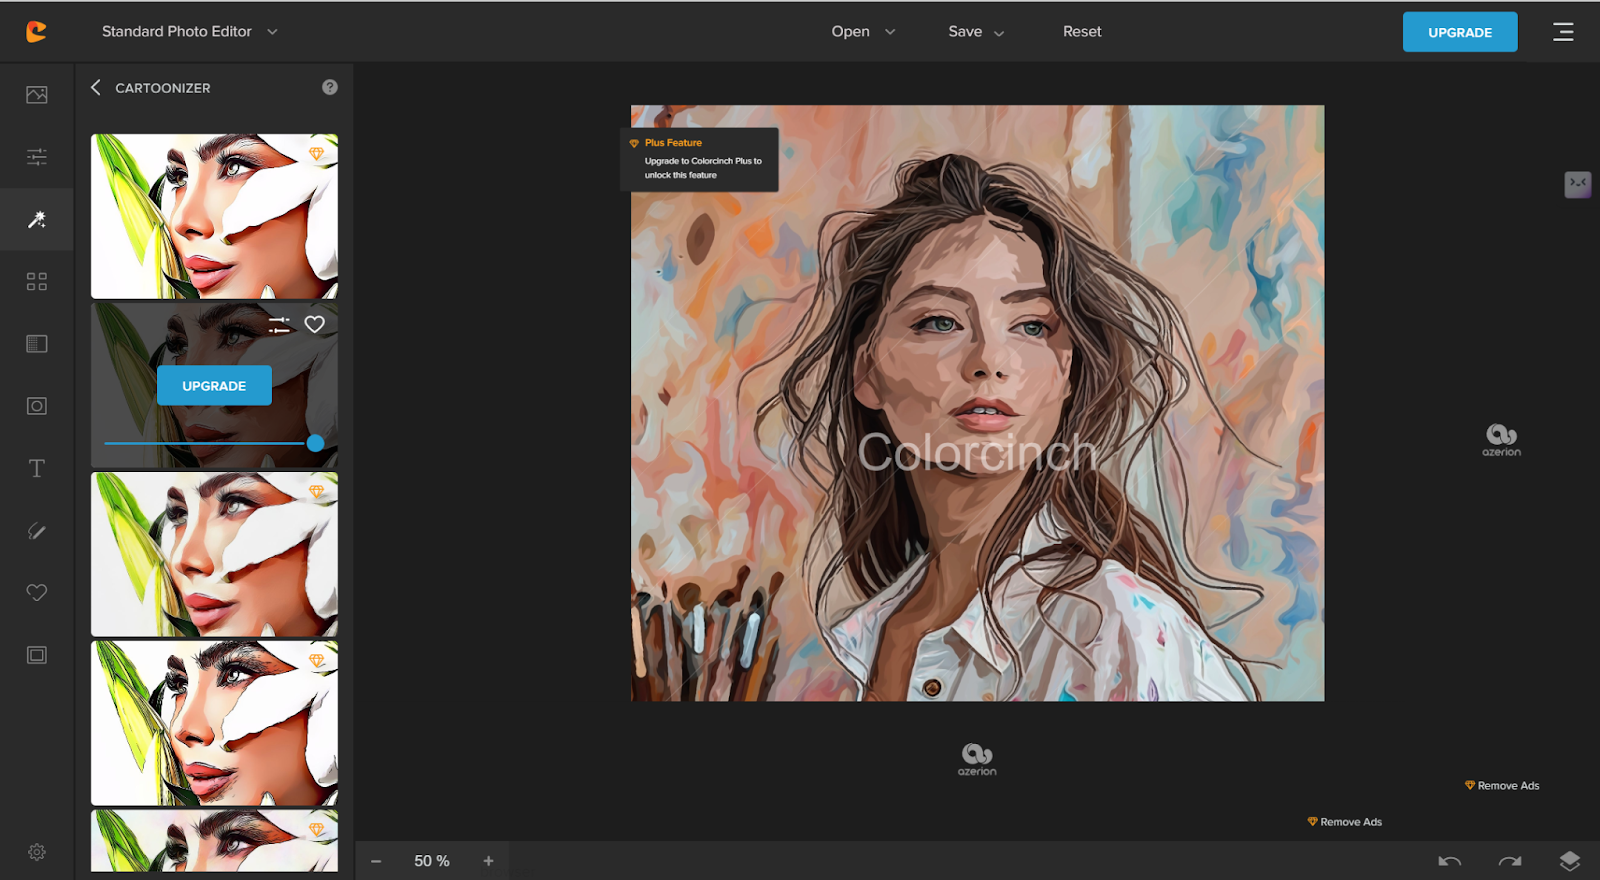Select the Text tool icon
Image resolution: width=1600 pixels, height=880 pixels.
[x=37, y=469]
